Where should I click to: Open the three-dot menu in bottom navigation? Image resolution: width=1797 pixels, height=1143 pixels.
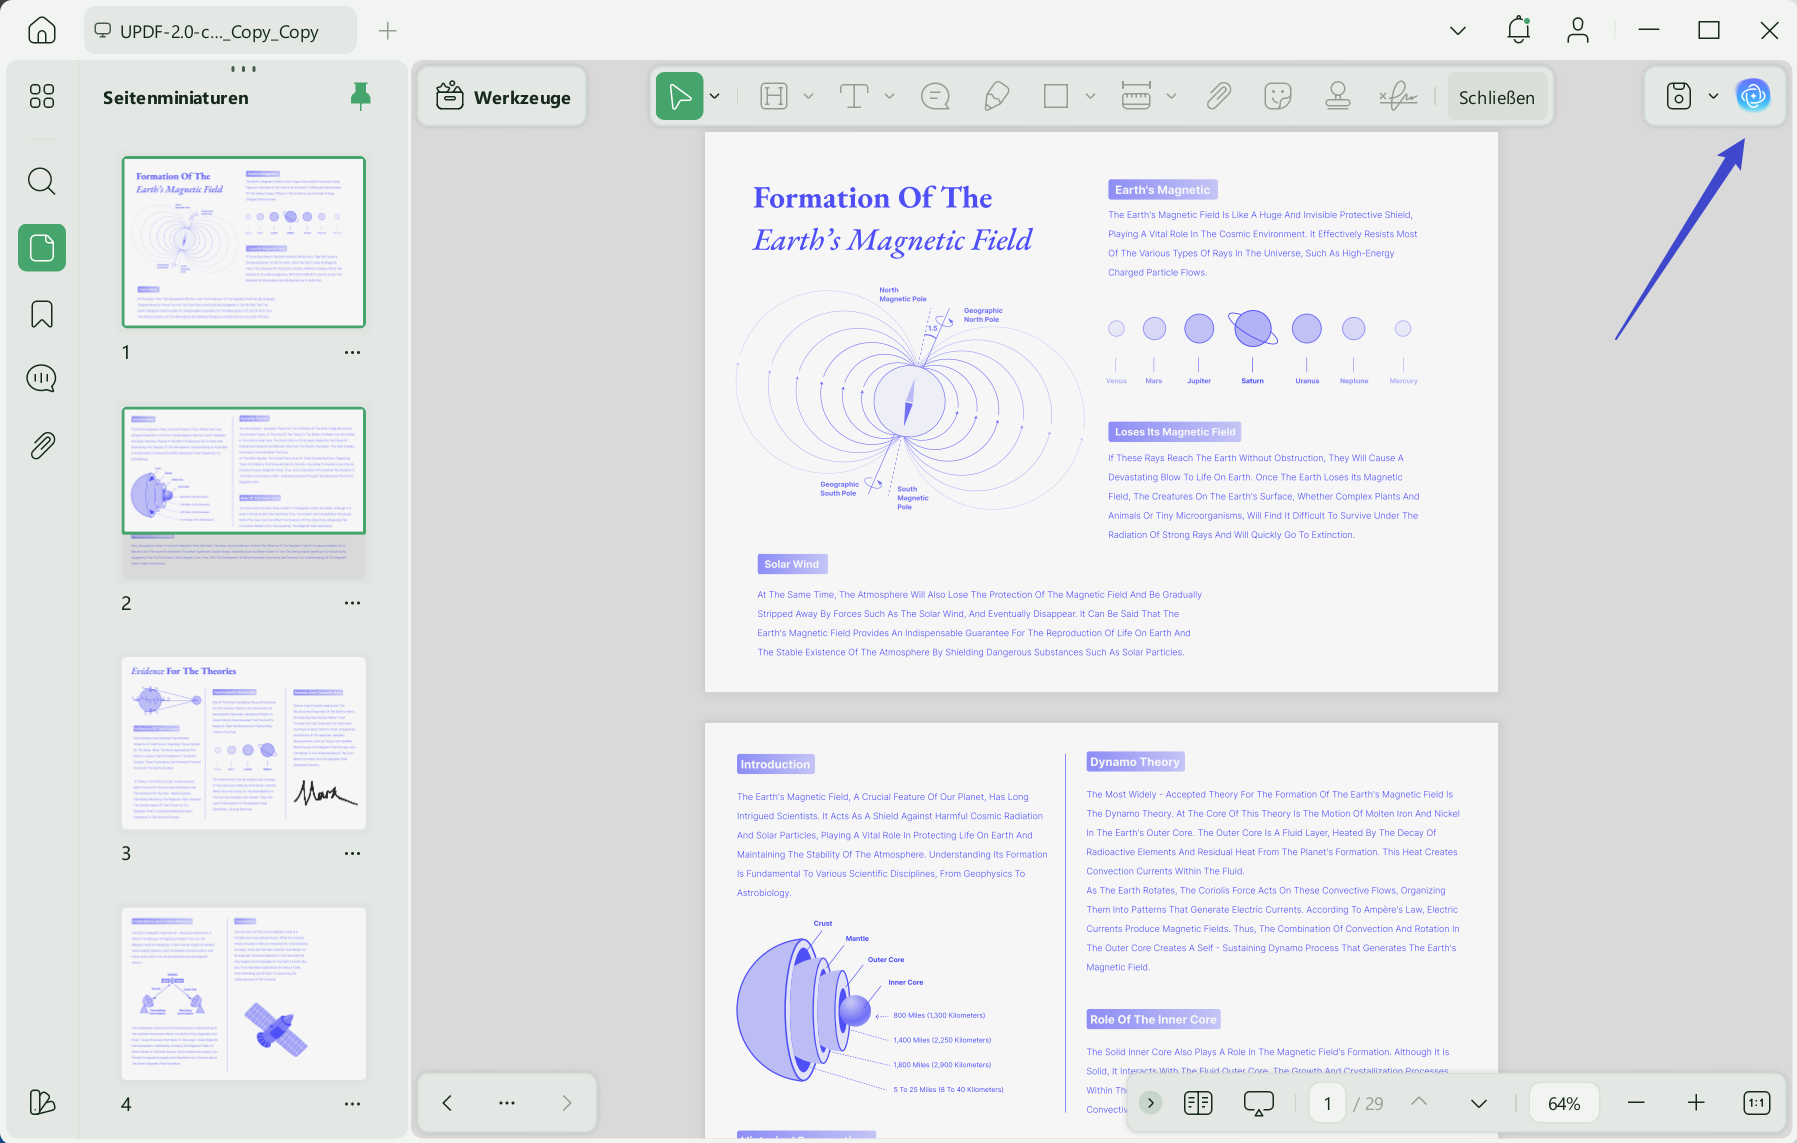(507, 1103)
